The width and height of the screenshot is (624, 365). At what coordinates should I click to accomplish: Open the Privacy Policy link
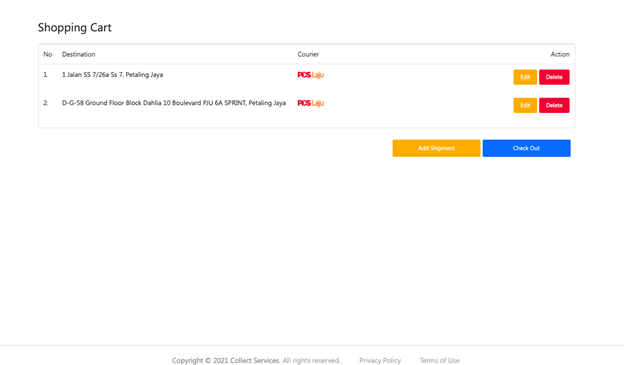click(380, 360)
